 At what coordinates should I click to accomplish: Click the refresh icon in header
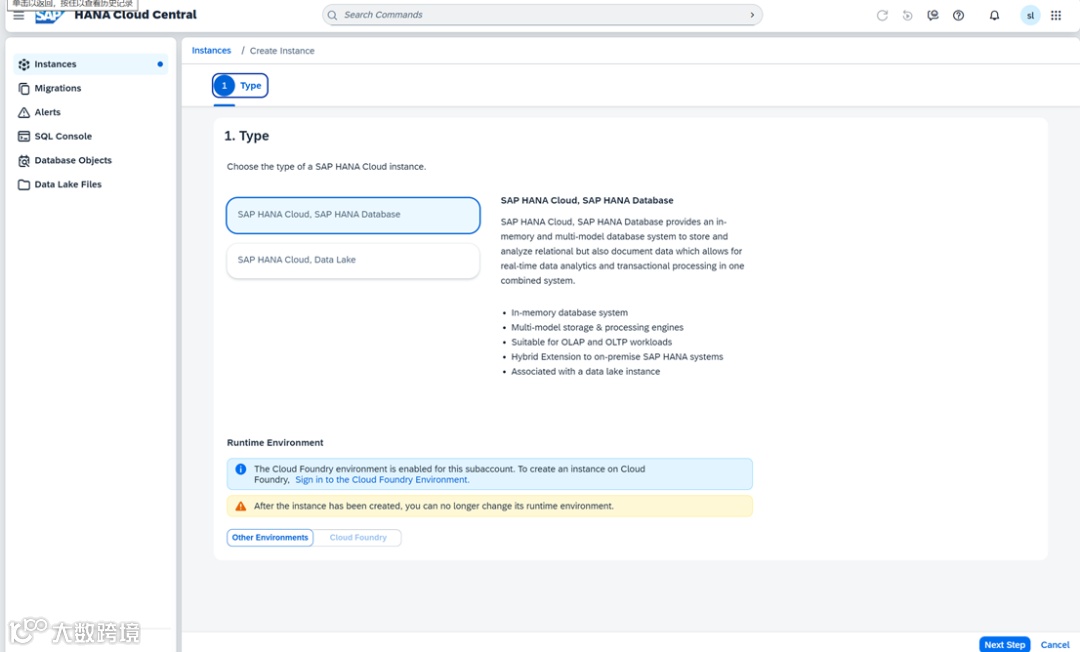[882, 15]
